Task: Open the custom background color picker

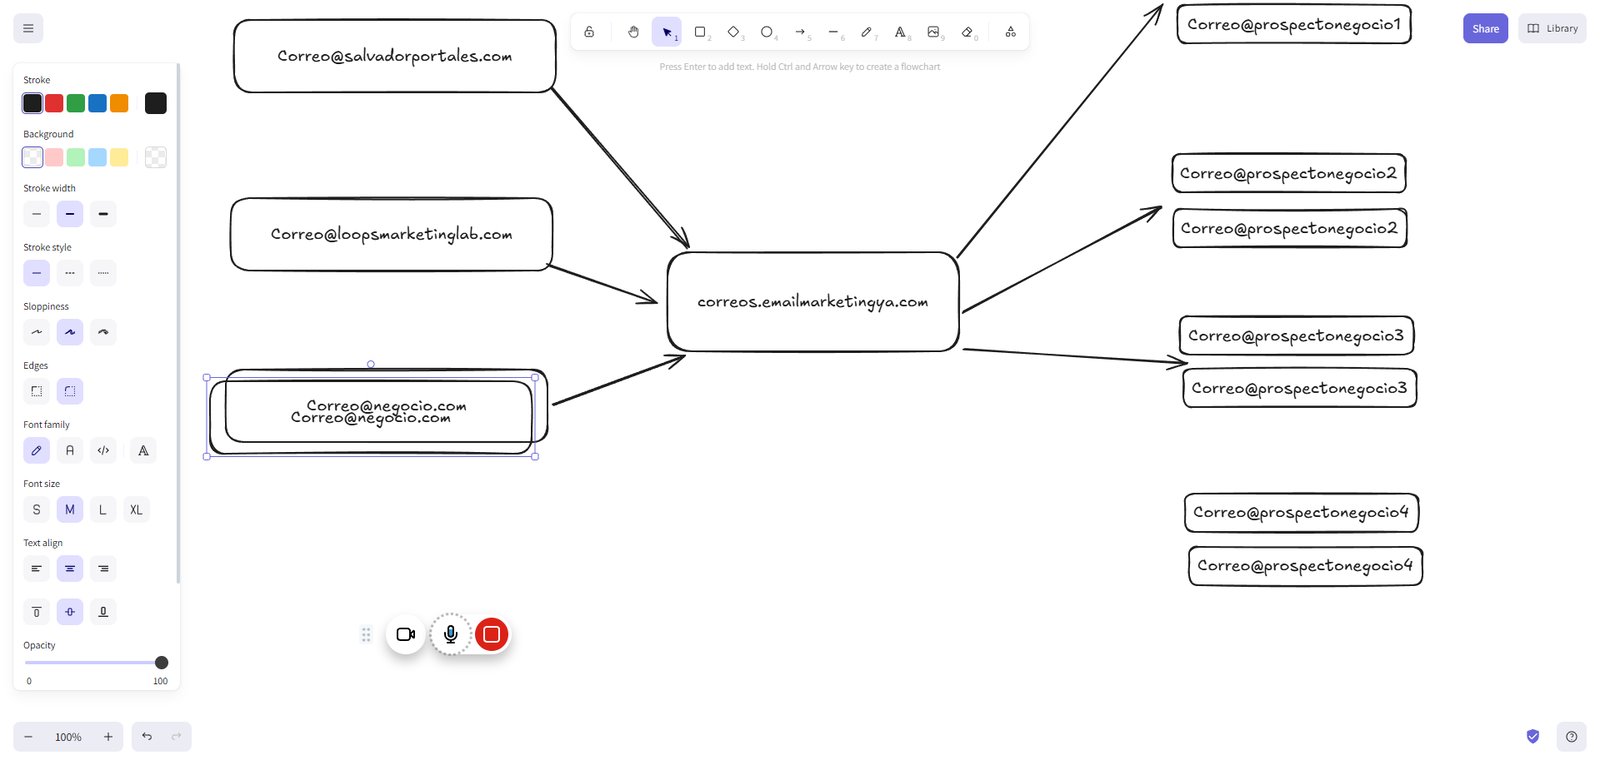Action: point(156,157)
